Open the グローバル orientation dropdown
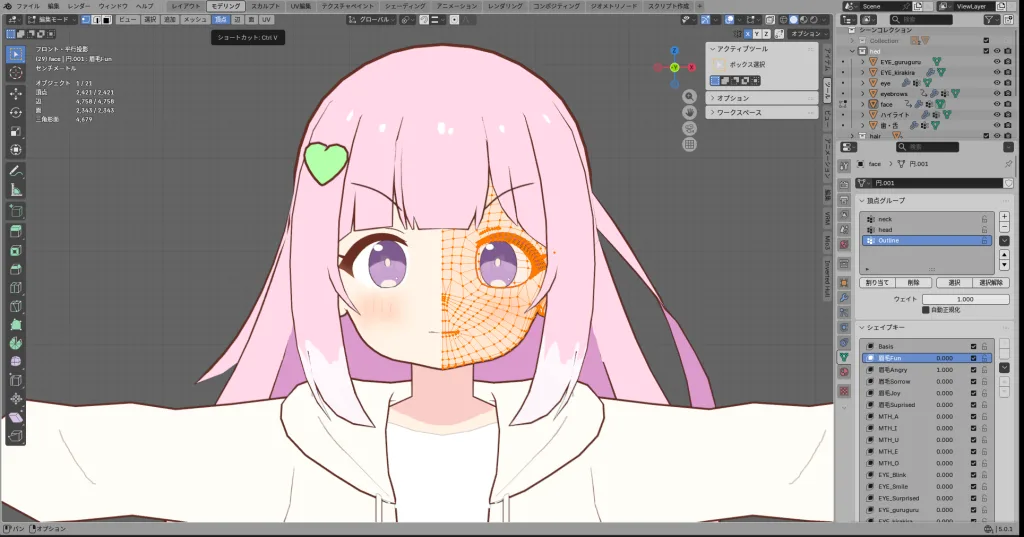1024x537 pixels. 371,20
